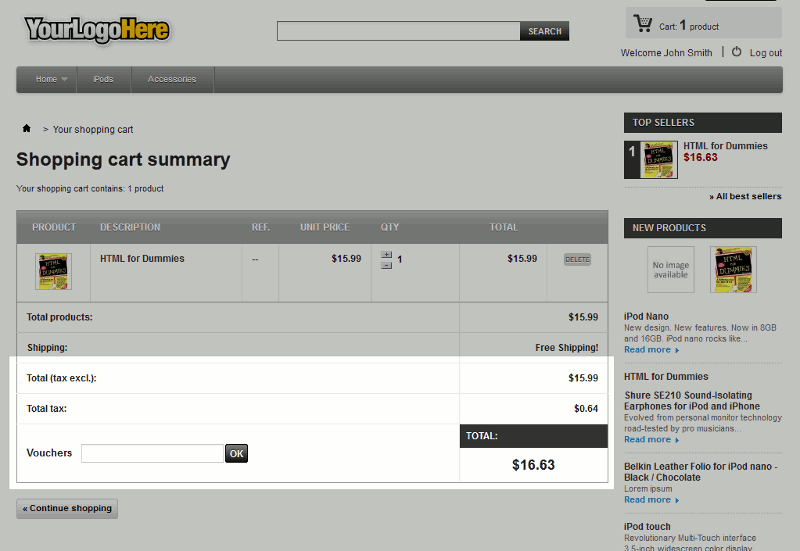800x551 pixels.
Task: Expand the Home menu dropdown arrow
Action: [64, 79]
